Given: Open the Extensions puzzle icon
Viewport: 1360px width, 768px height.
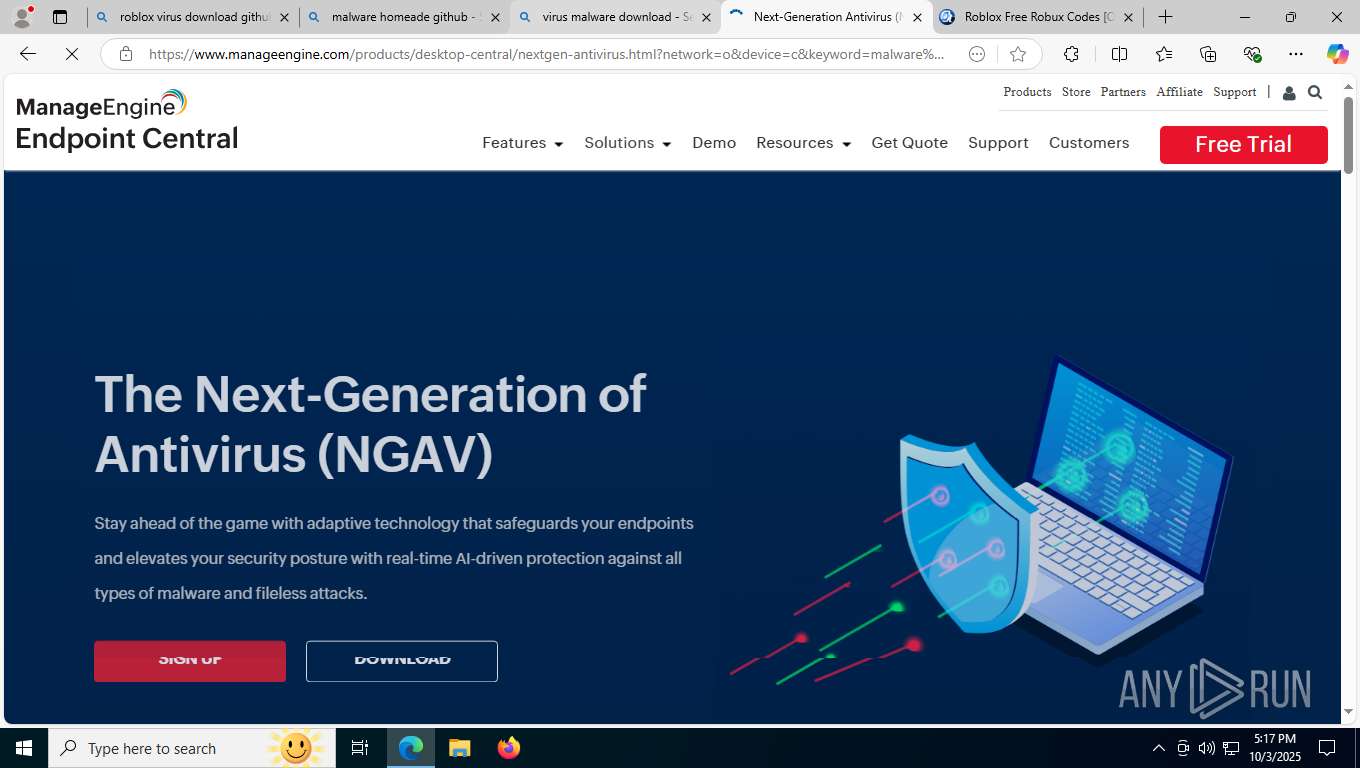Looking at the screenshot, I should [1071, 54].
